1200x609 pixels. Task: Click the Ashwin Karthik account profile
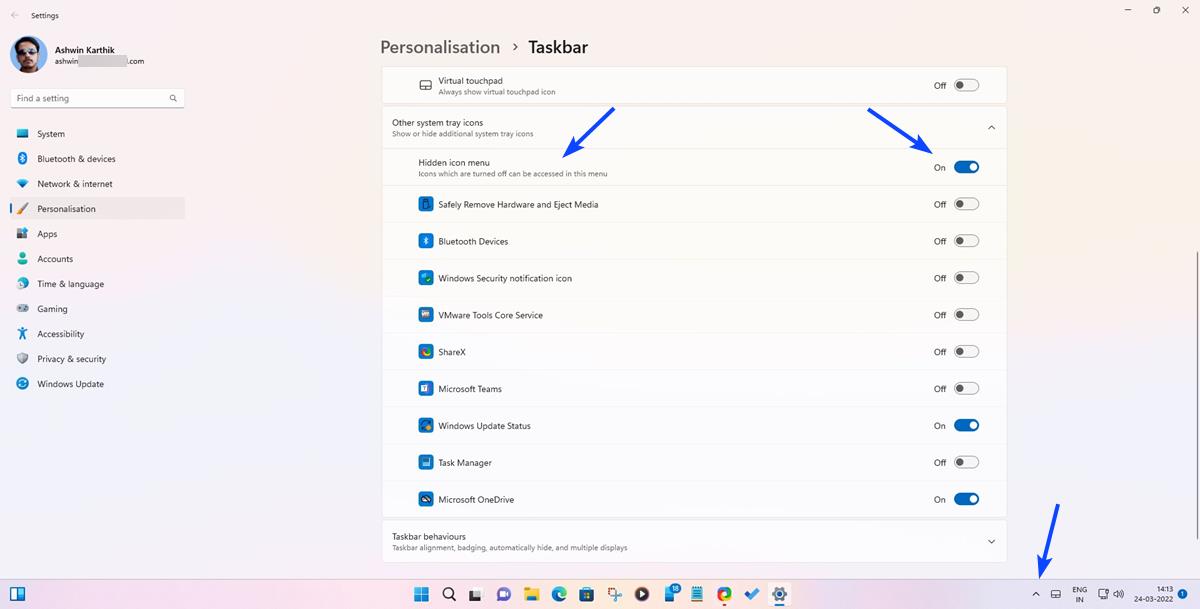85,54
